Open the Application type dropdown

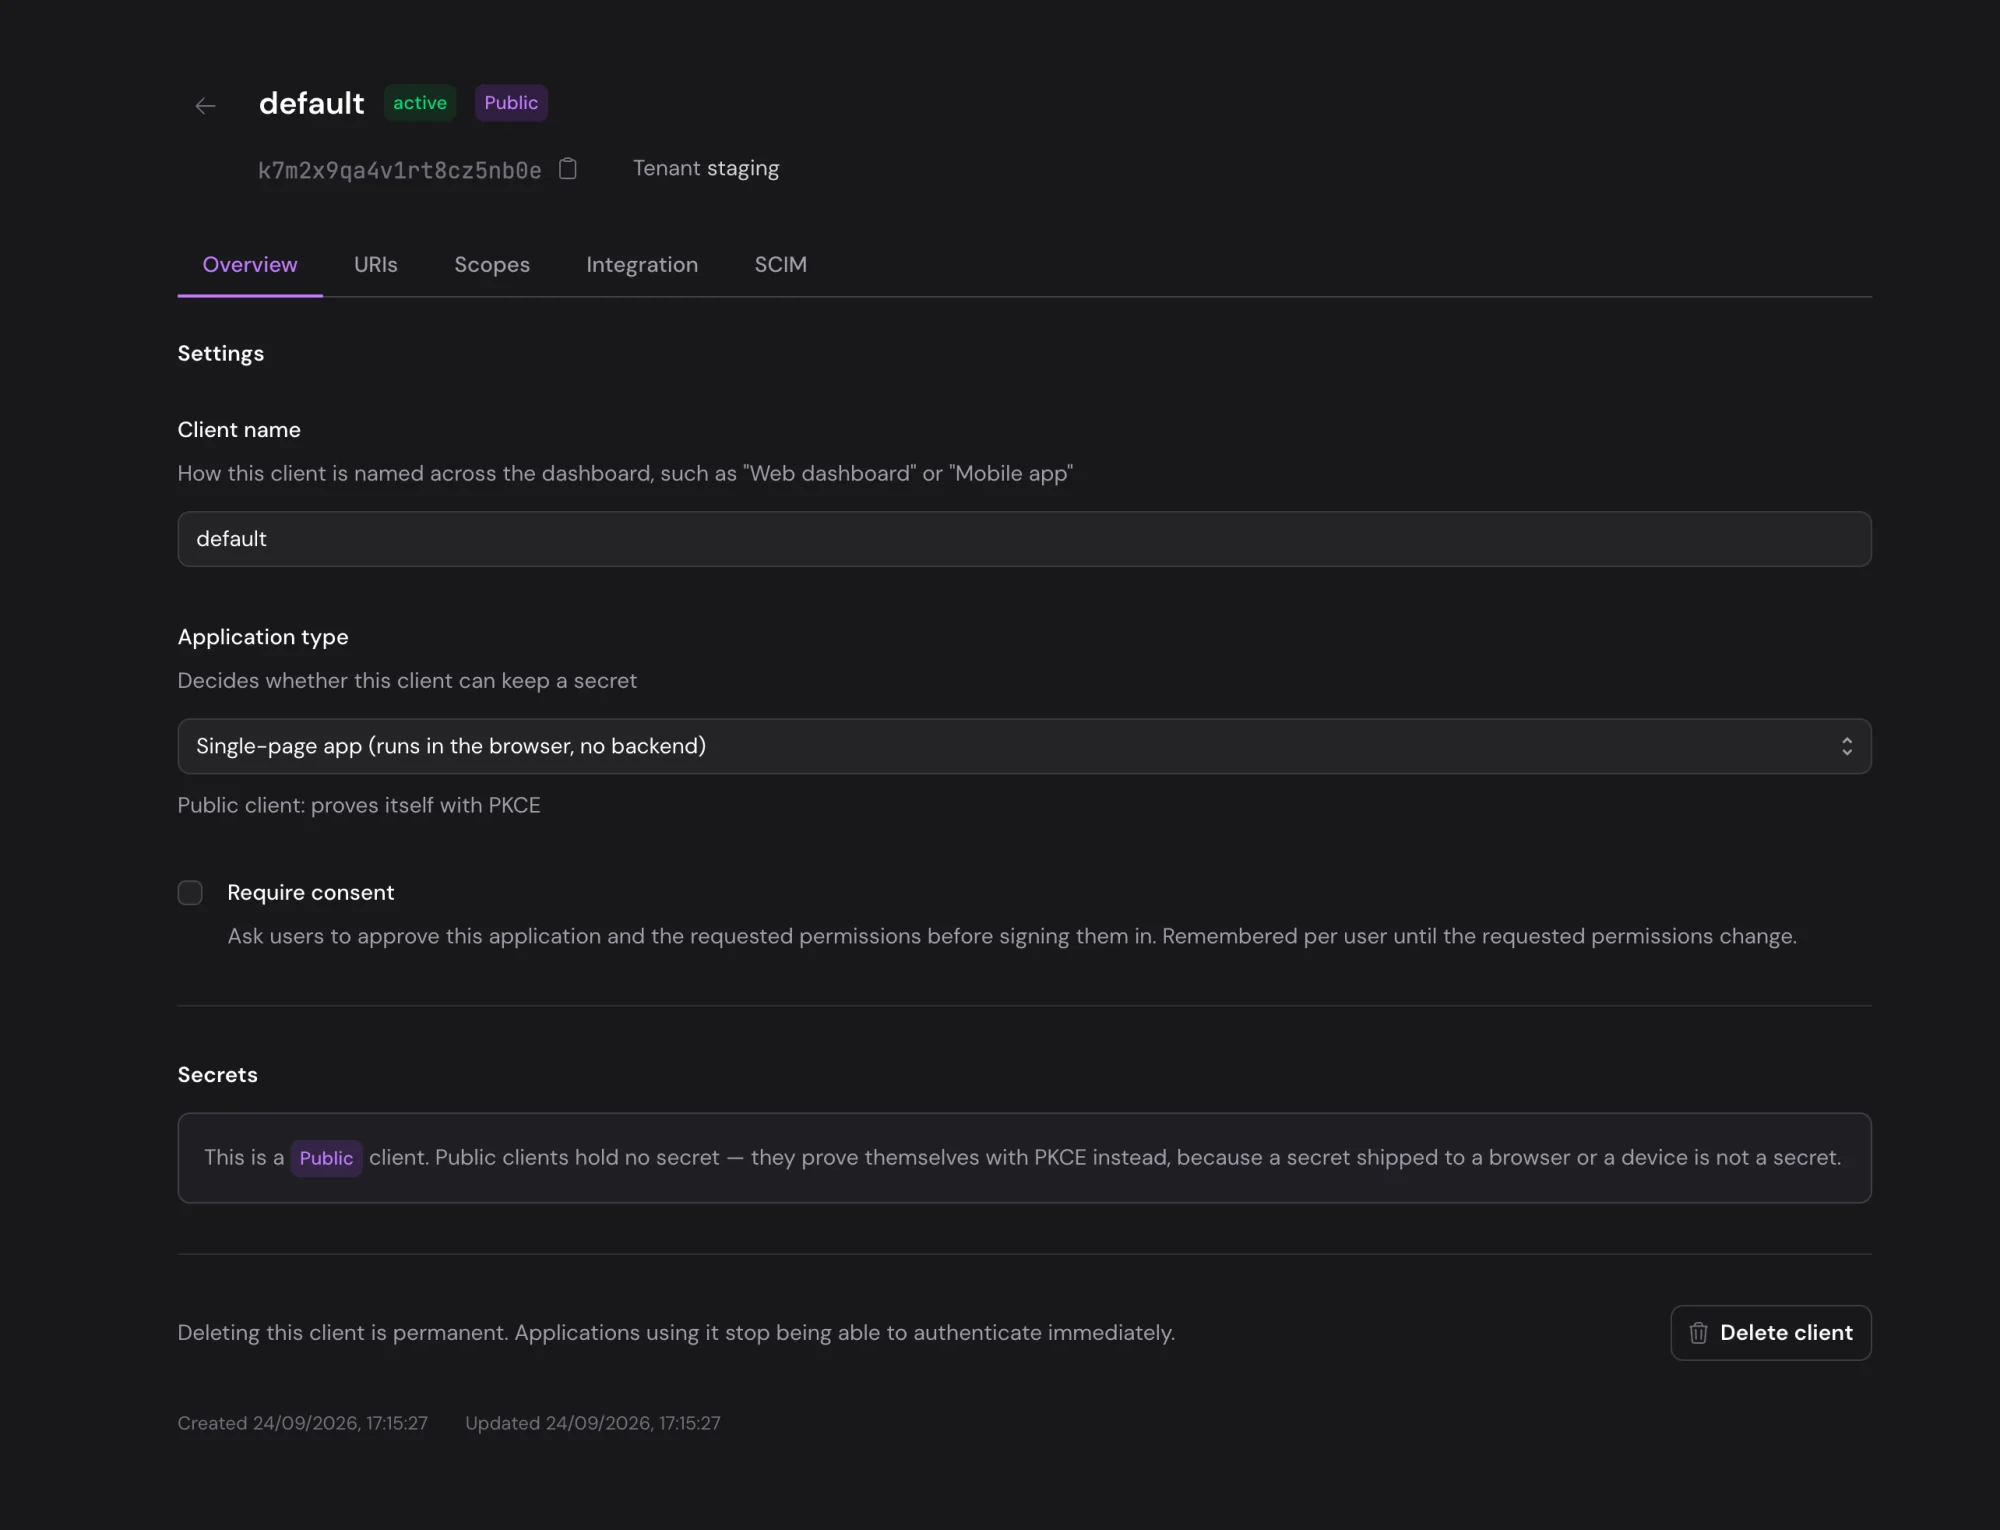[x=1024, y=746]
